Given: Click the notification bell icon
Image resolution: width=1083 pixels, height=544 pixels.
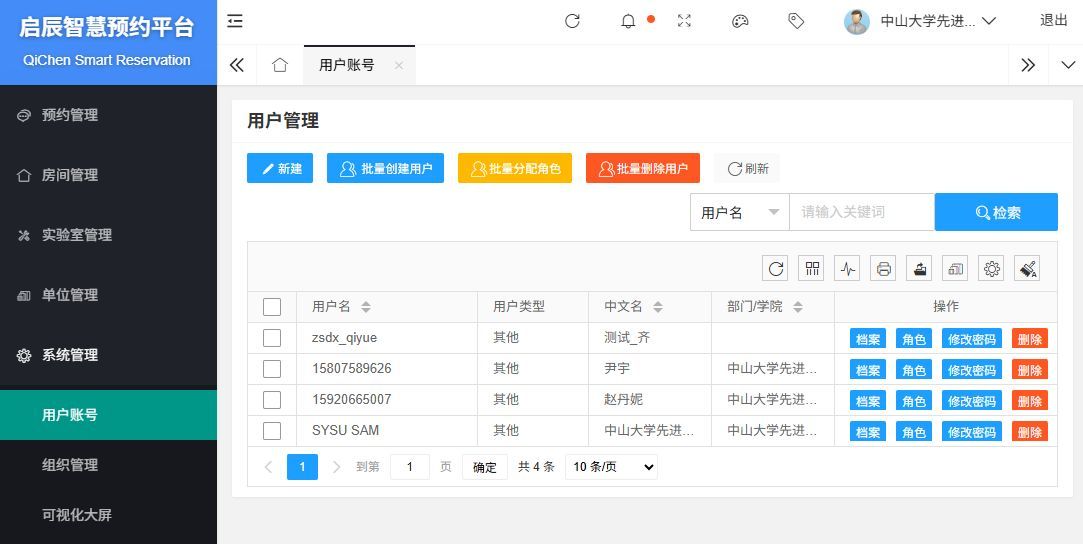Looking at the screenshot, I should pos(628,21).
